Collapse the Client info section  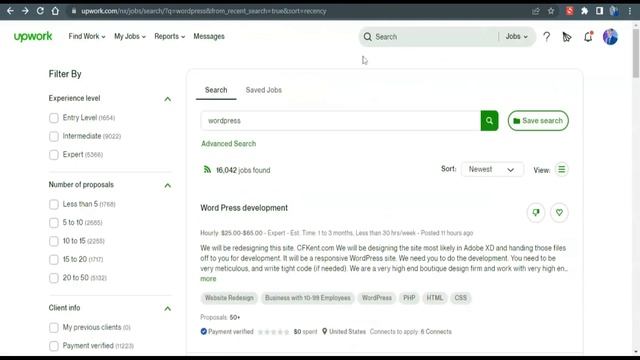pos(167,309)
